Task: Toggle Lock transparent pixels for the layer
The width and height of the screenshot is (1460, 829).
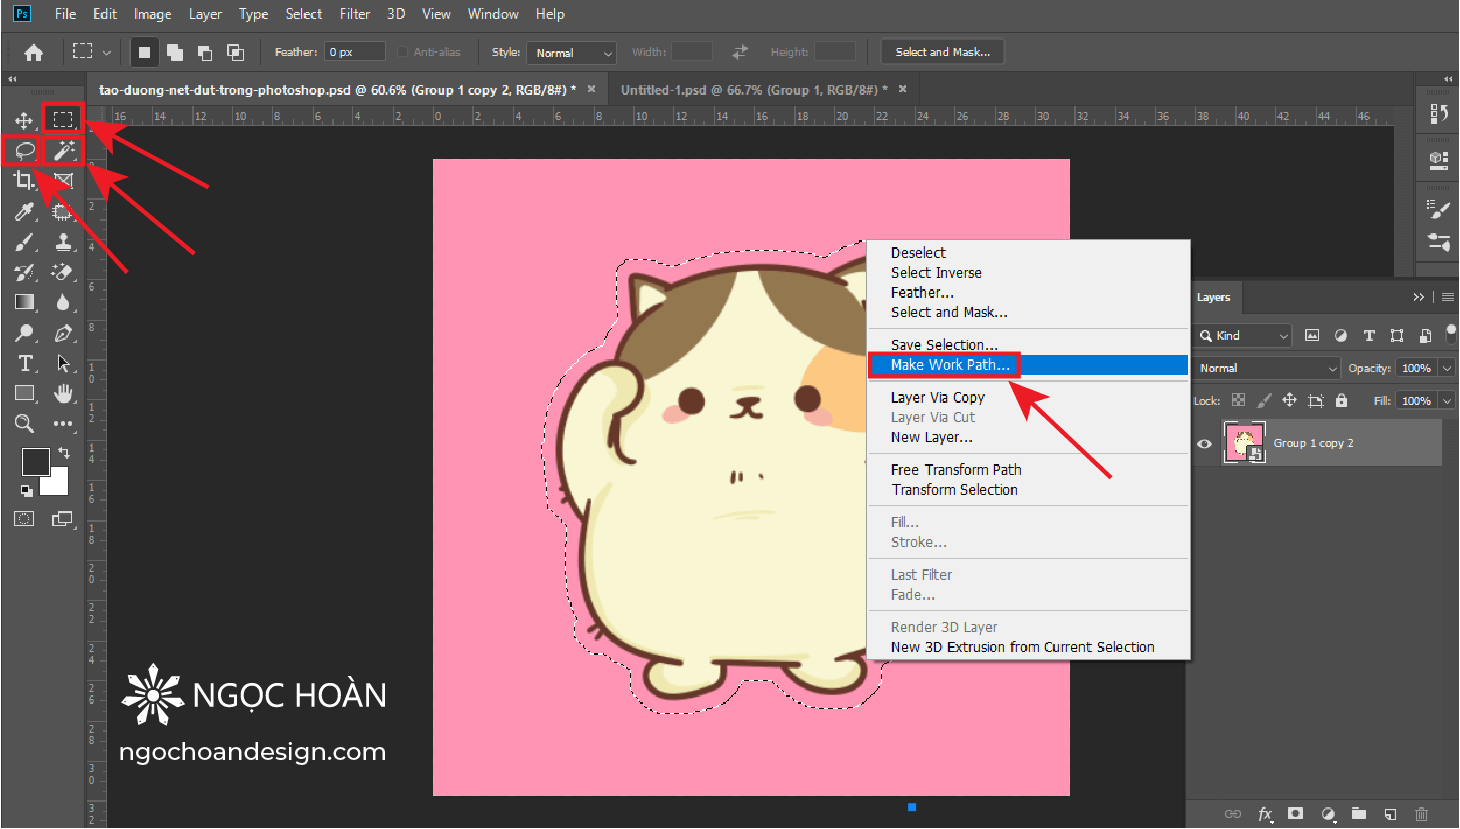Action: click(1238, 400)
